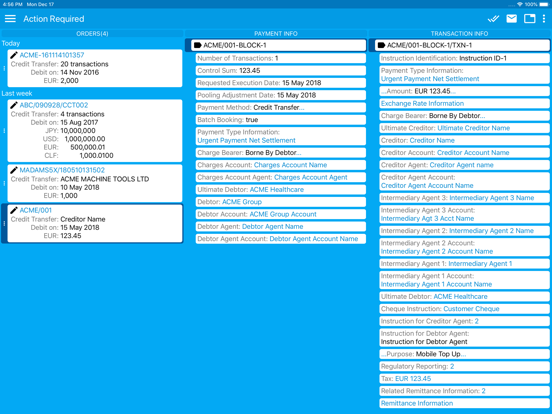552x414 pixels.
Task: Open Creditor Agent Account Name link
Action: 427,186
